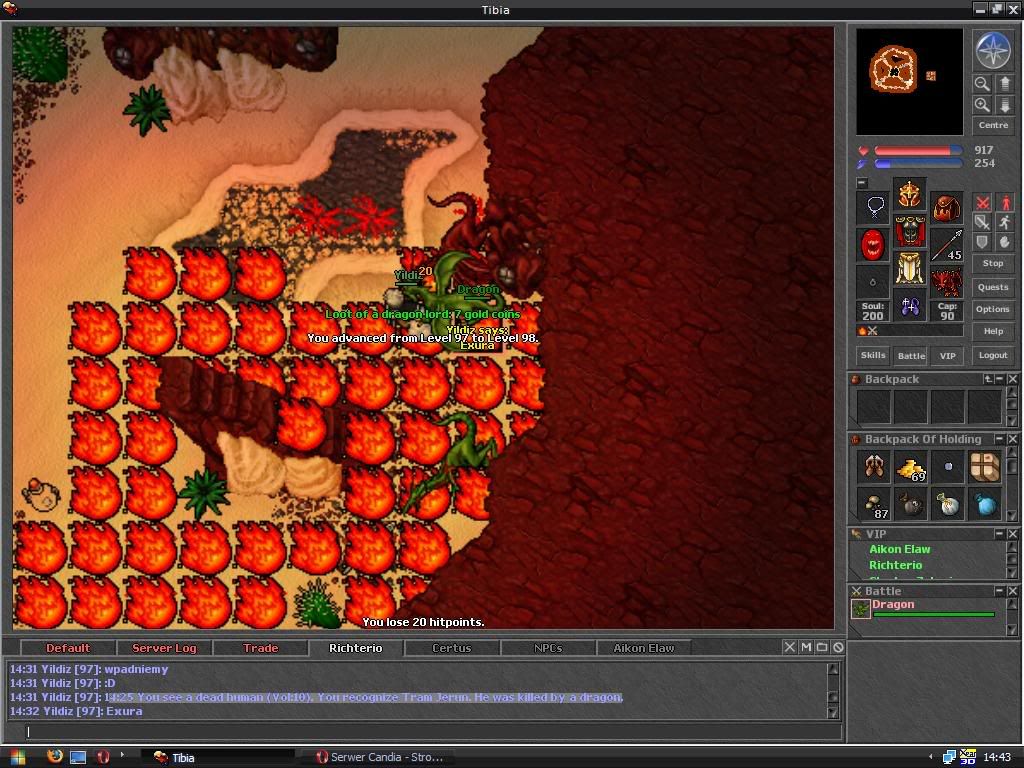Screen dimensions: 1024x768
Task: Move minimap one floor down
Action: (x=1004, y=105)
